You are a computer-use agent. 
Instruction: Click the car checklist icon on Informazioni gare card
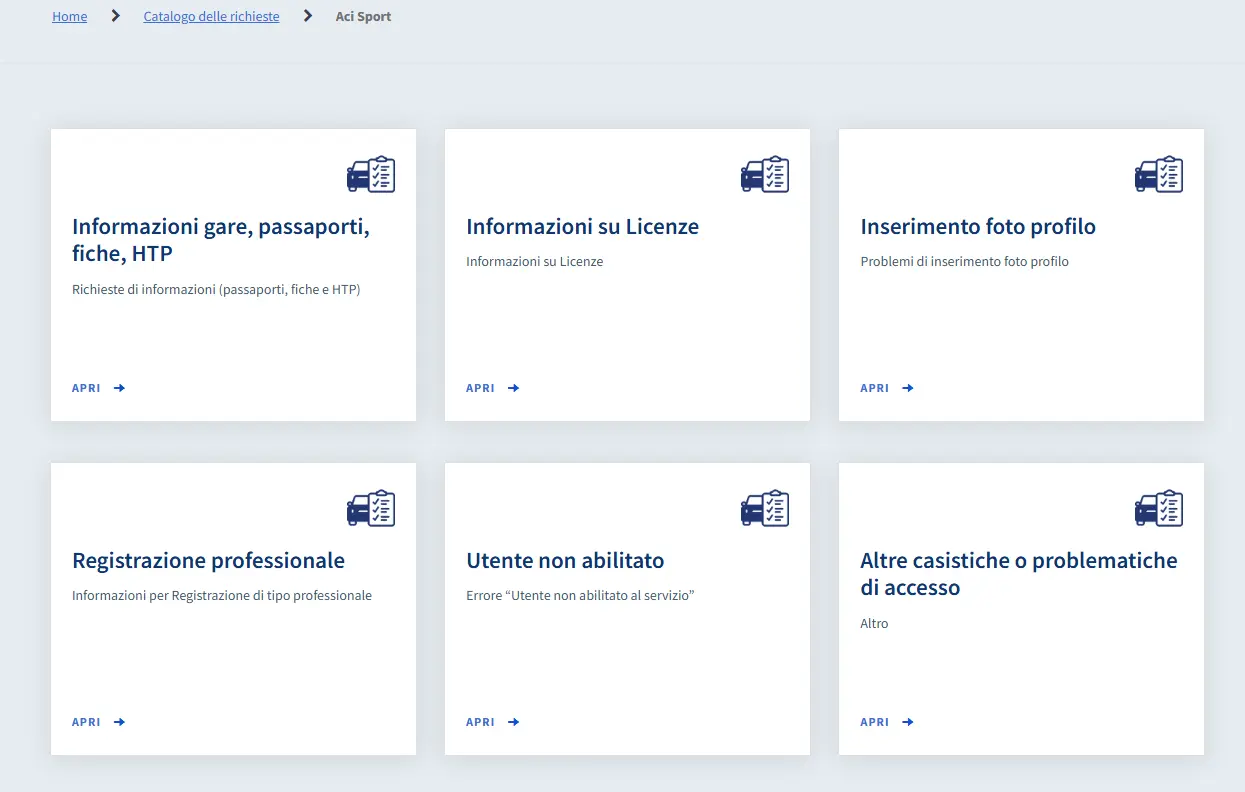point(371,174)
